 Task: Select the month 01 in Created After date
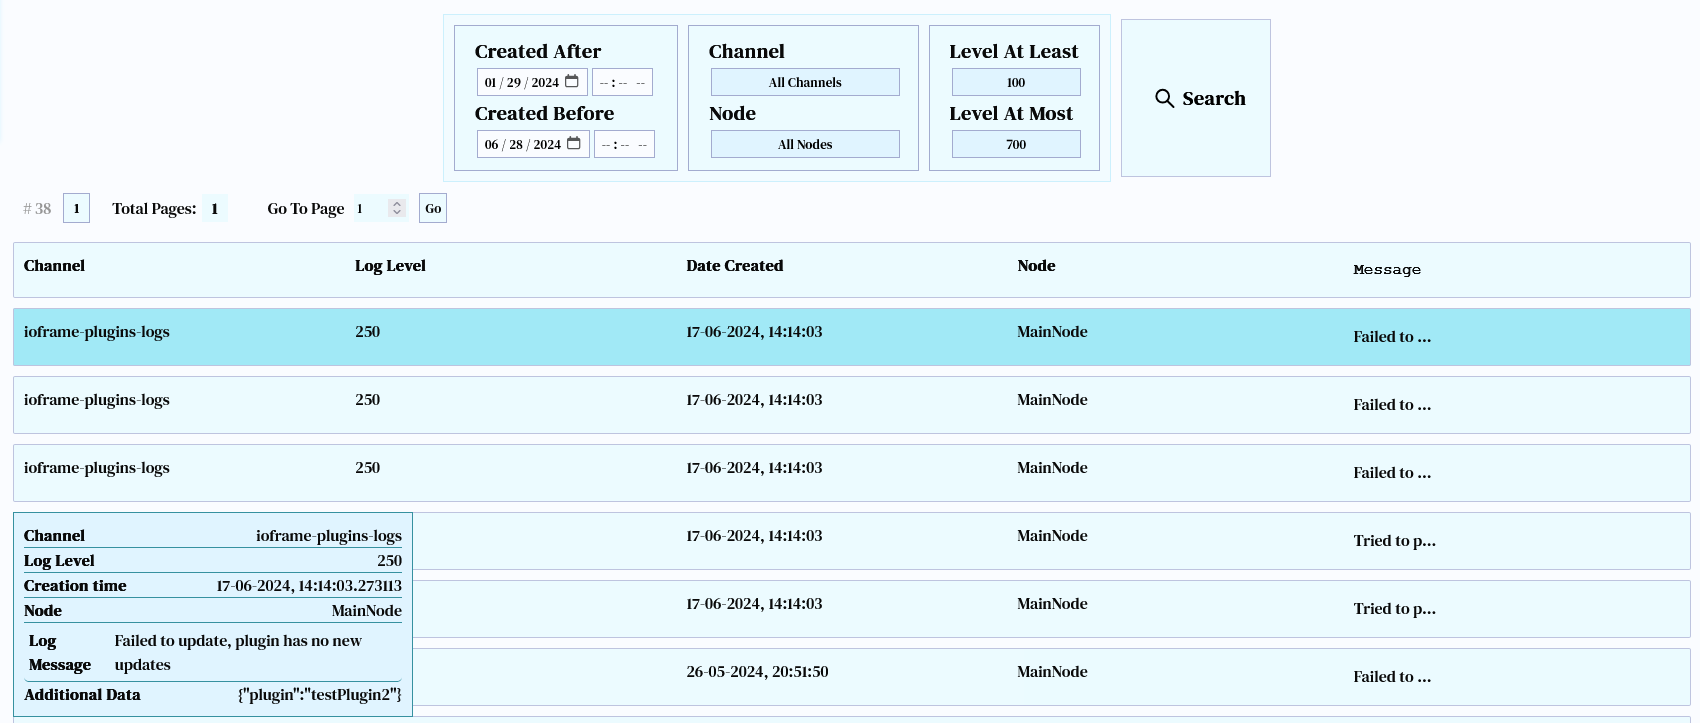coord(491,82)
